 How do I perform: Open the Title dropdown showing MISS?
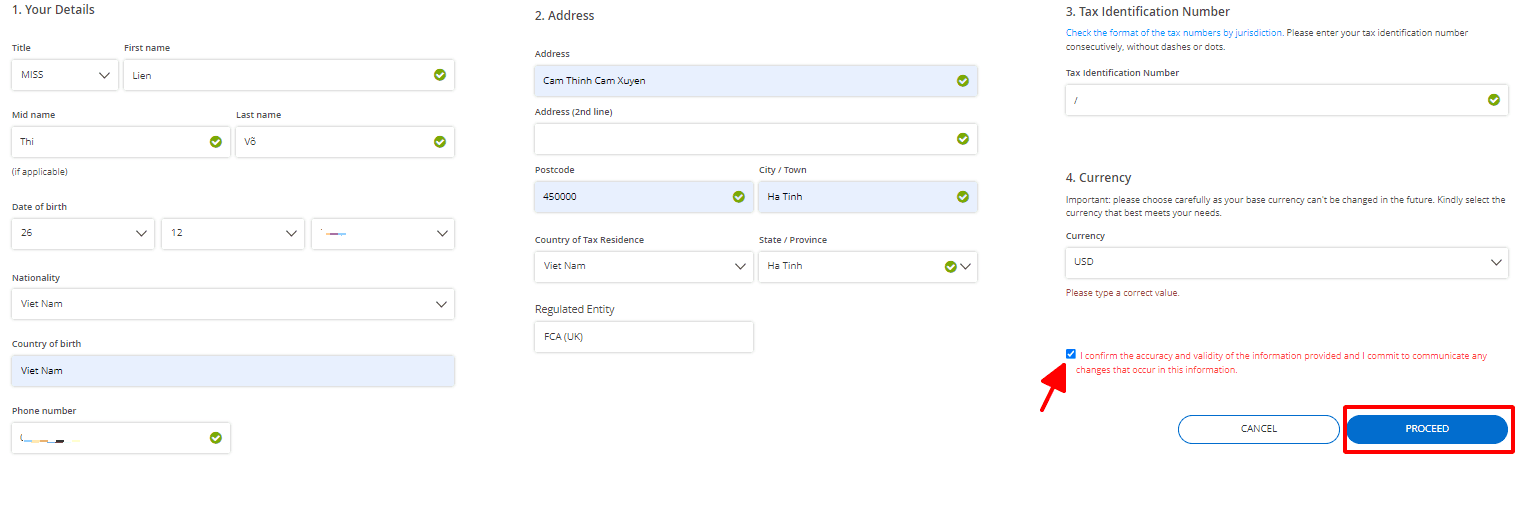[65, 75]
